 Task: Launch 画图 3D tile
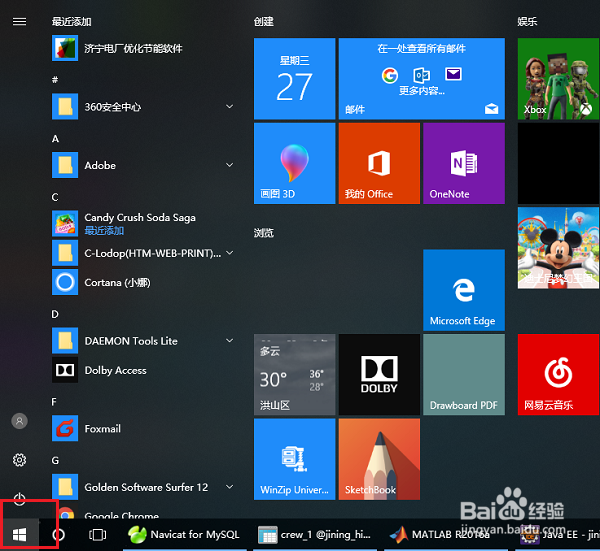tap(295, 163)
